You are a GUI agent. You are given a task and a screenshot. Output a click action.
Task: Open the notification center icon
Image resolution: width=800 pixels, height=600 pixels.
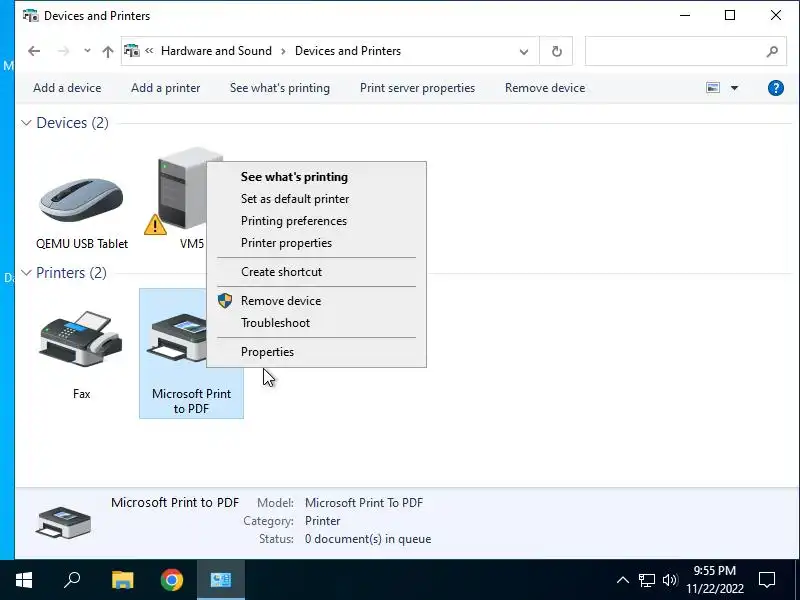point(767,580)
